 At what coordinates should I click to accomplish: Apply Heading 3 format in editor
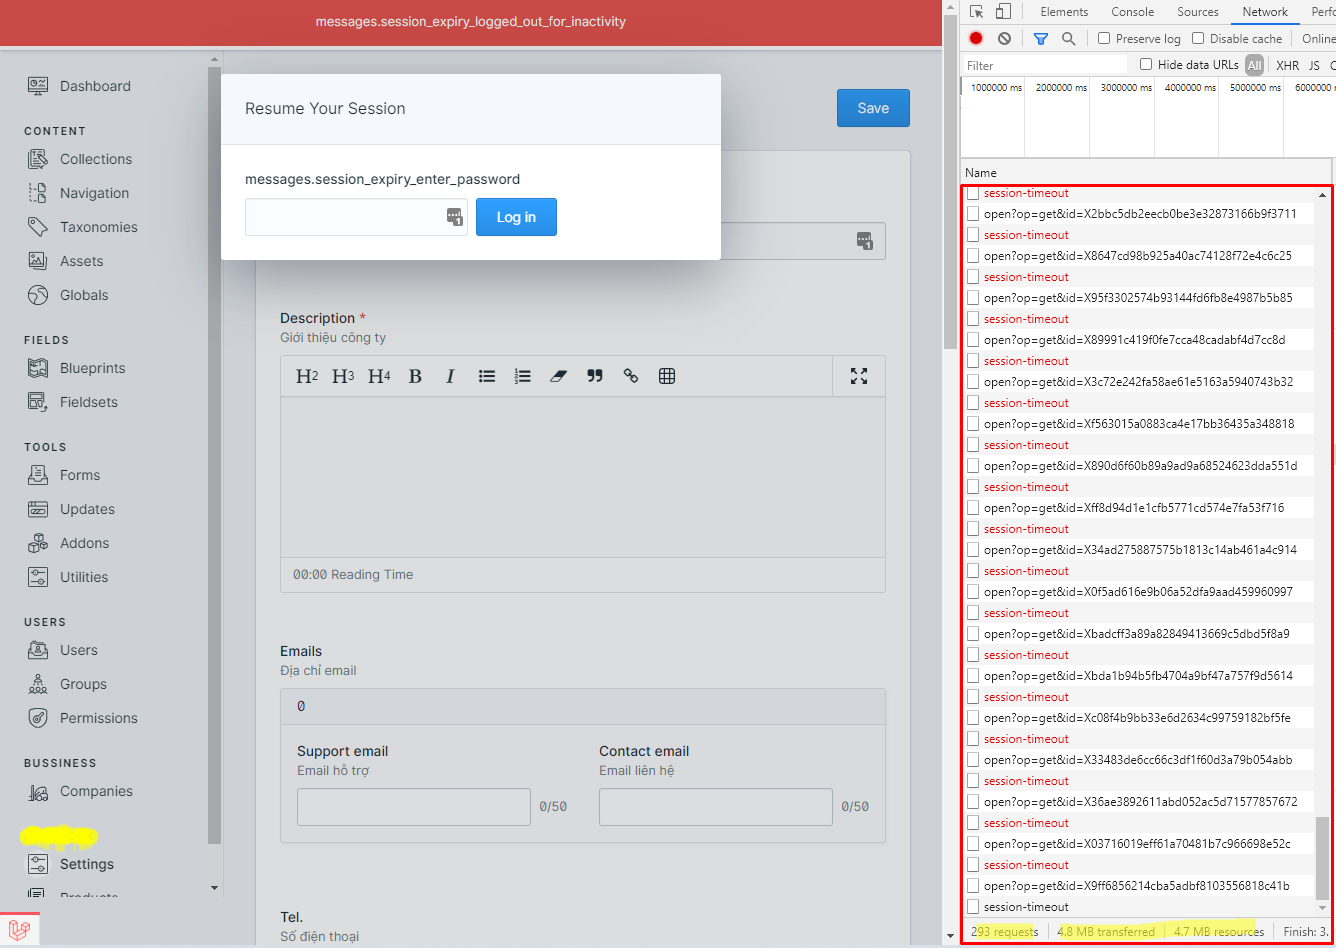click(343, 376)
